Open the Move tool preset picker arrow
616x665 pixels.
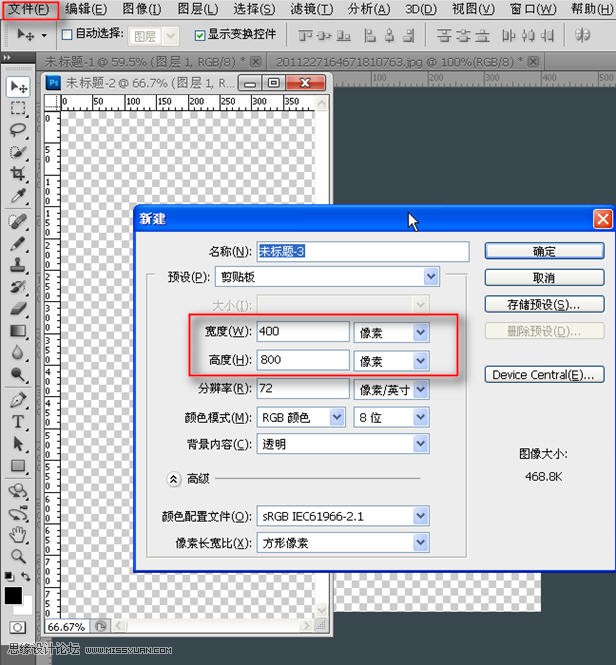point(44,36)
